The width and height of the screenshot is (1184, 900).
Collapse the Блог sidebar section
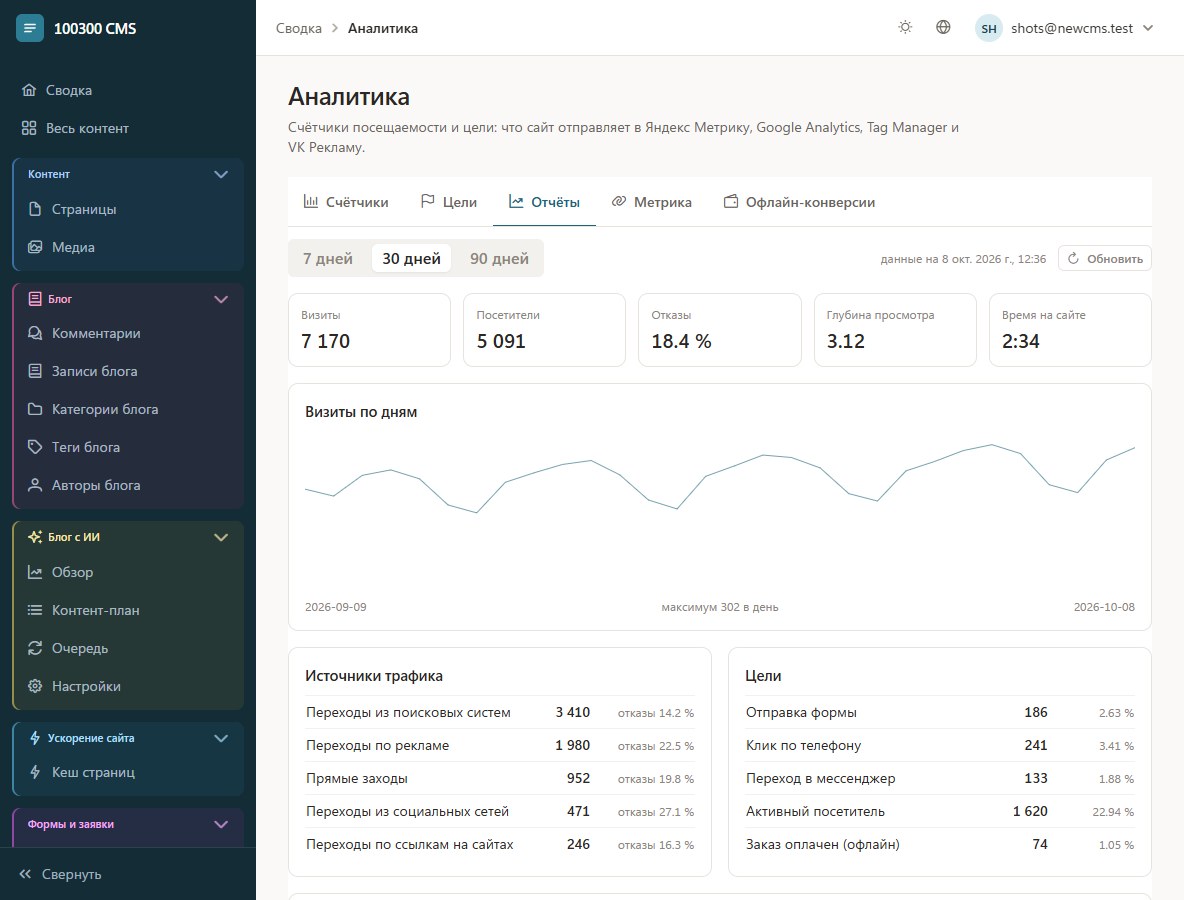(x=221, y=299)
